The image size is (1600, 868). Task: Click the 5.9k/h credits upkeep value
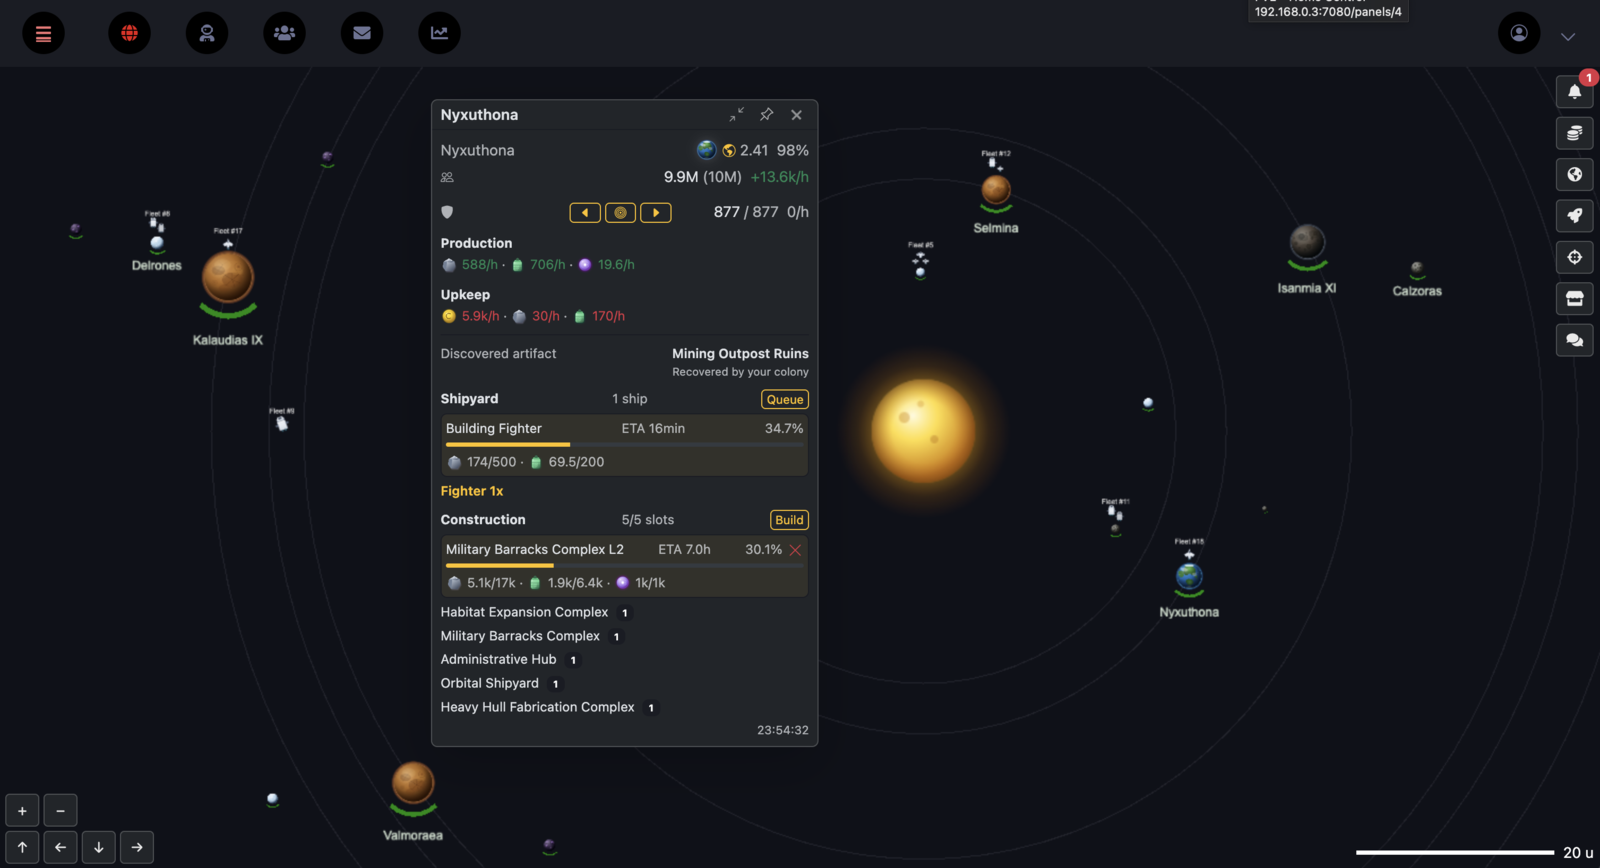point(480,316)
